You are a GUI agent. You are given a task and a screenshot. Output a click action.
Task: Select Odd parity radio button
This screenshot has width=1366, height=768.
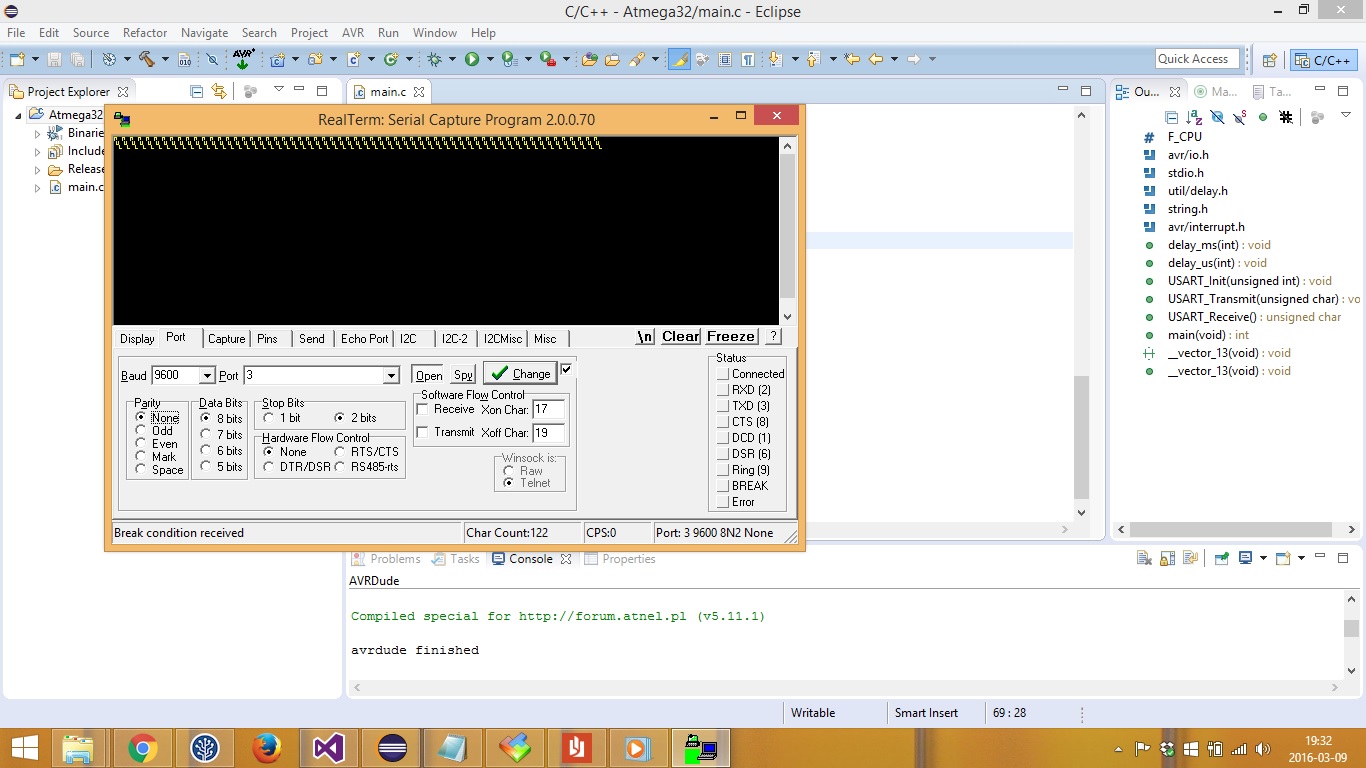[x=141, y=431]
